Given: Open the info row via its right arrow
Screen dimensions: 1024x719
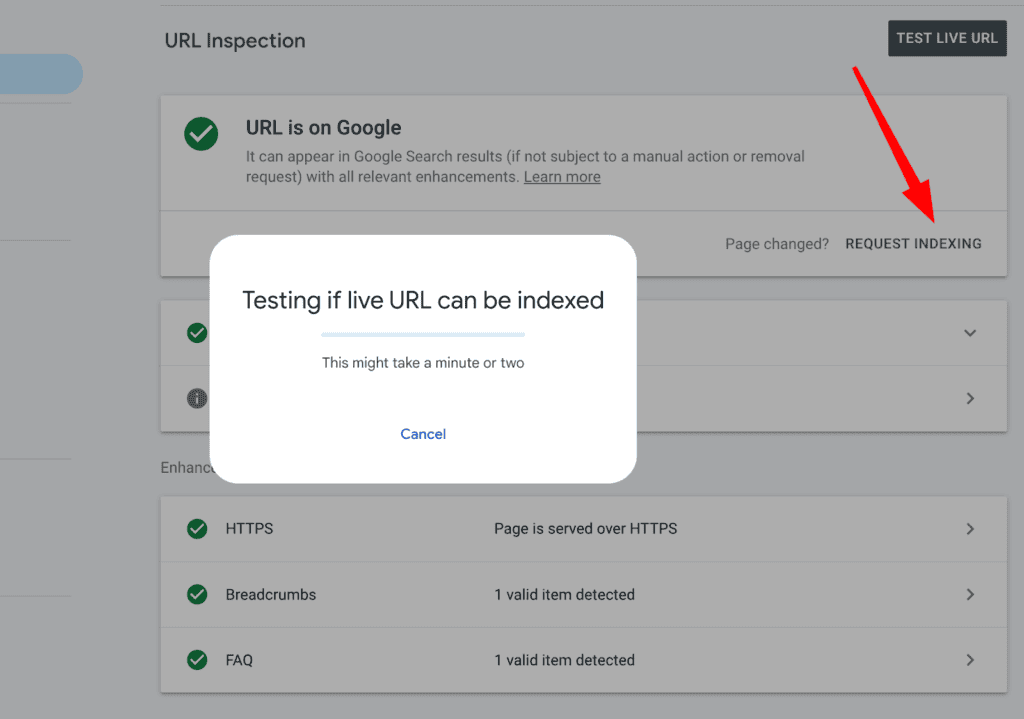Looking at the screenshot, I should click(x=969, y=398).
